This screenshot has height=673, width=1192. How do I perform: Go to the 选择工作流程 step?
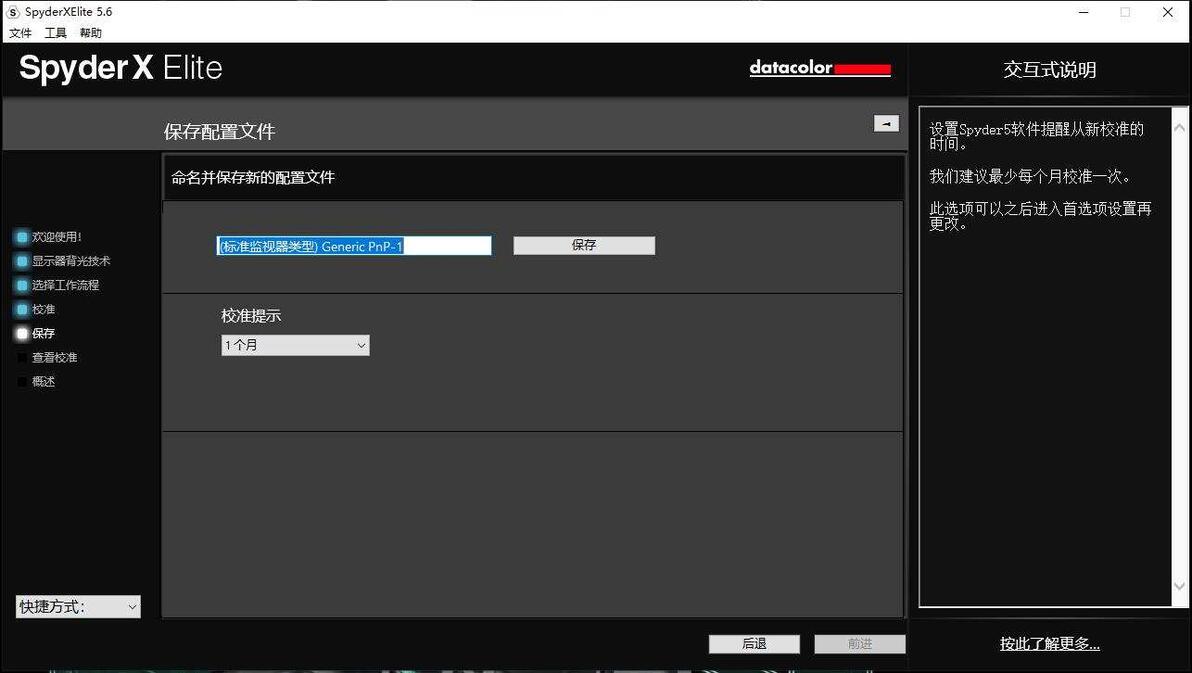coord(58,285)
